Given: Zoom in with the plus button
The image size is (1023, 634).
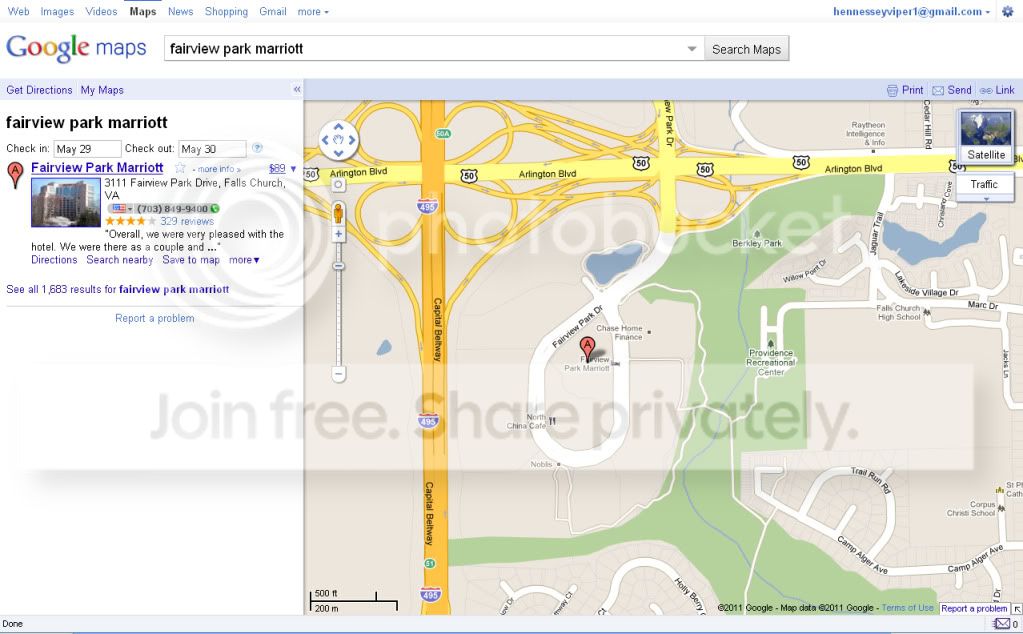Looking at the screenshot, I should [338, 234].
